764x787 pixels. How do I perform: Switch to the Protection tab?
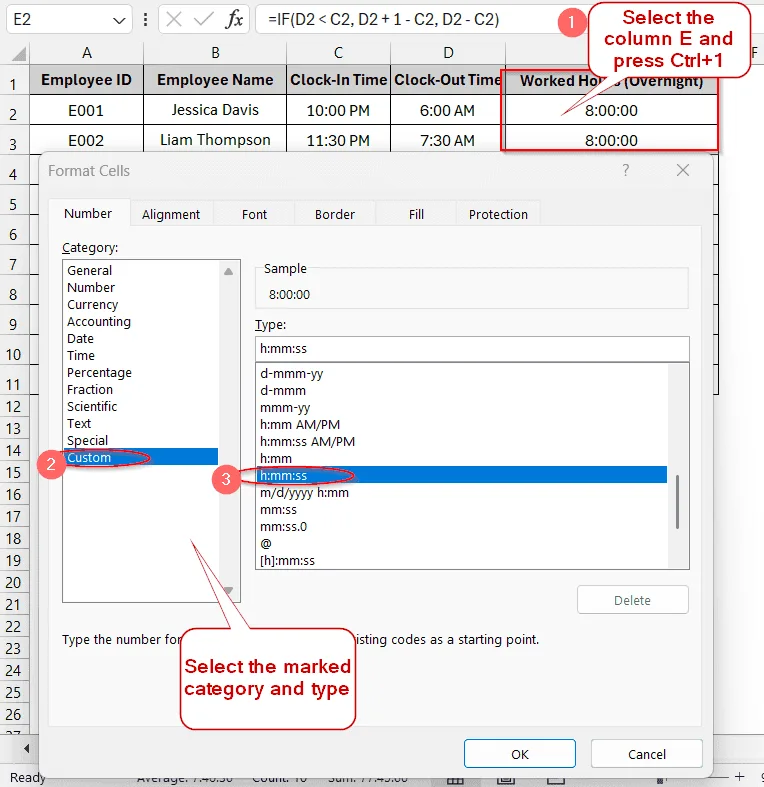click(x=498, y=214)
